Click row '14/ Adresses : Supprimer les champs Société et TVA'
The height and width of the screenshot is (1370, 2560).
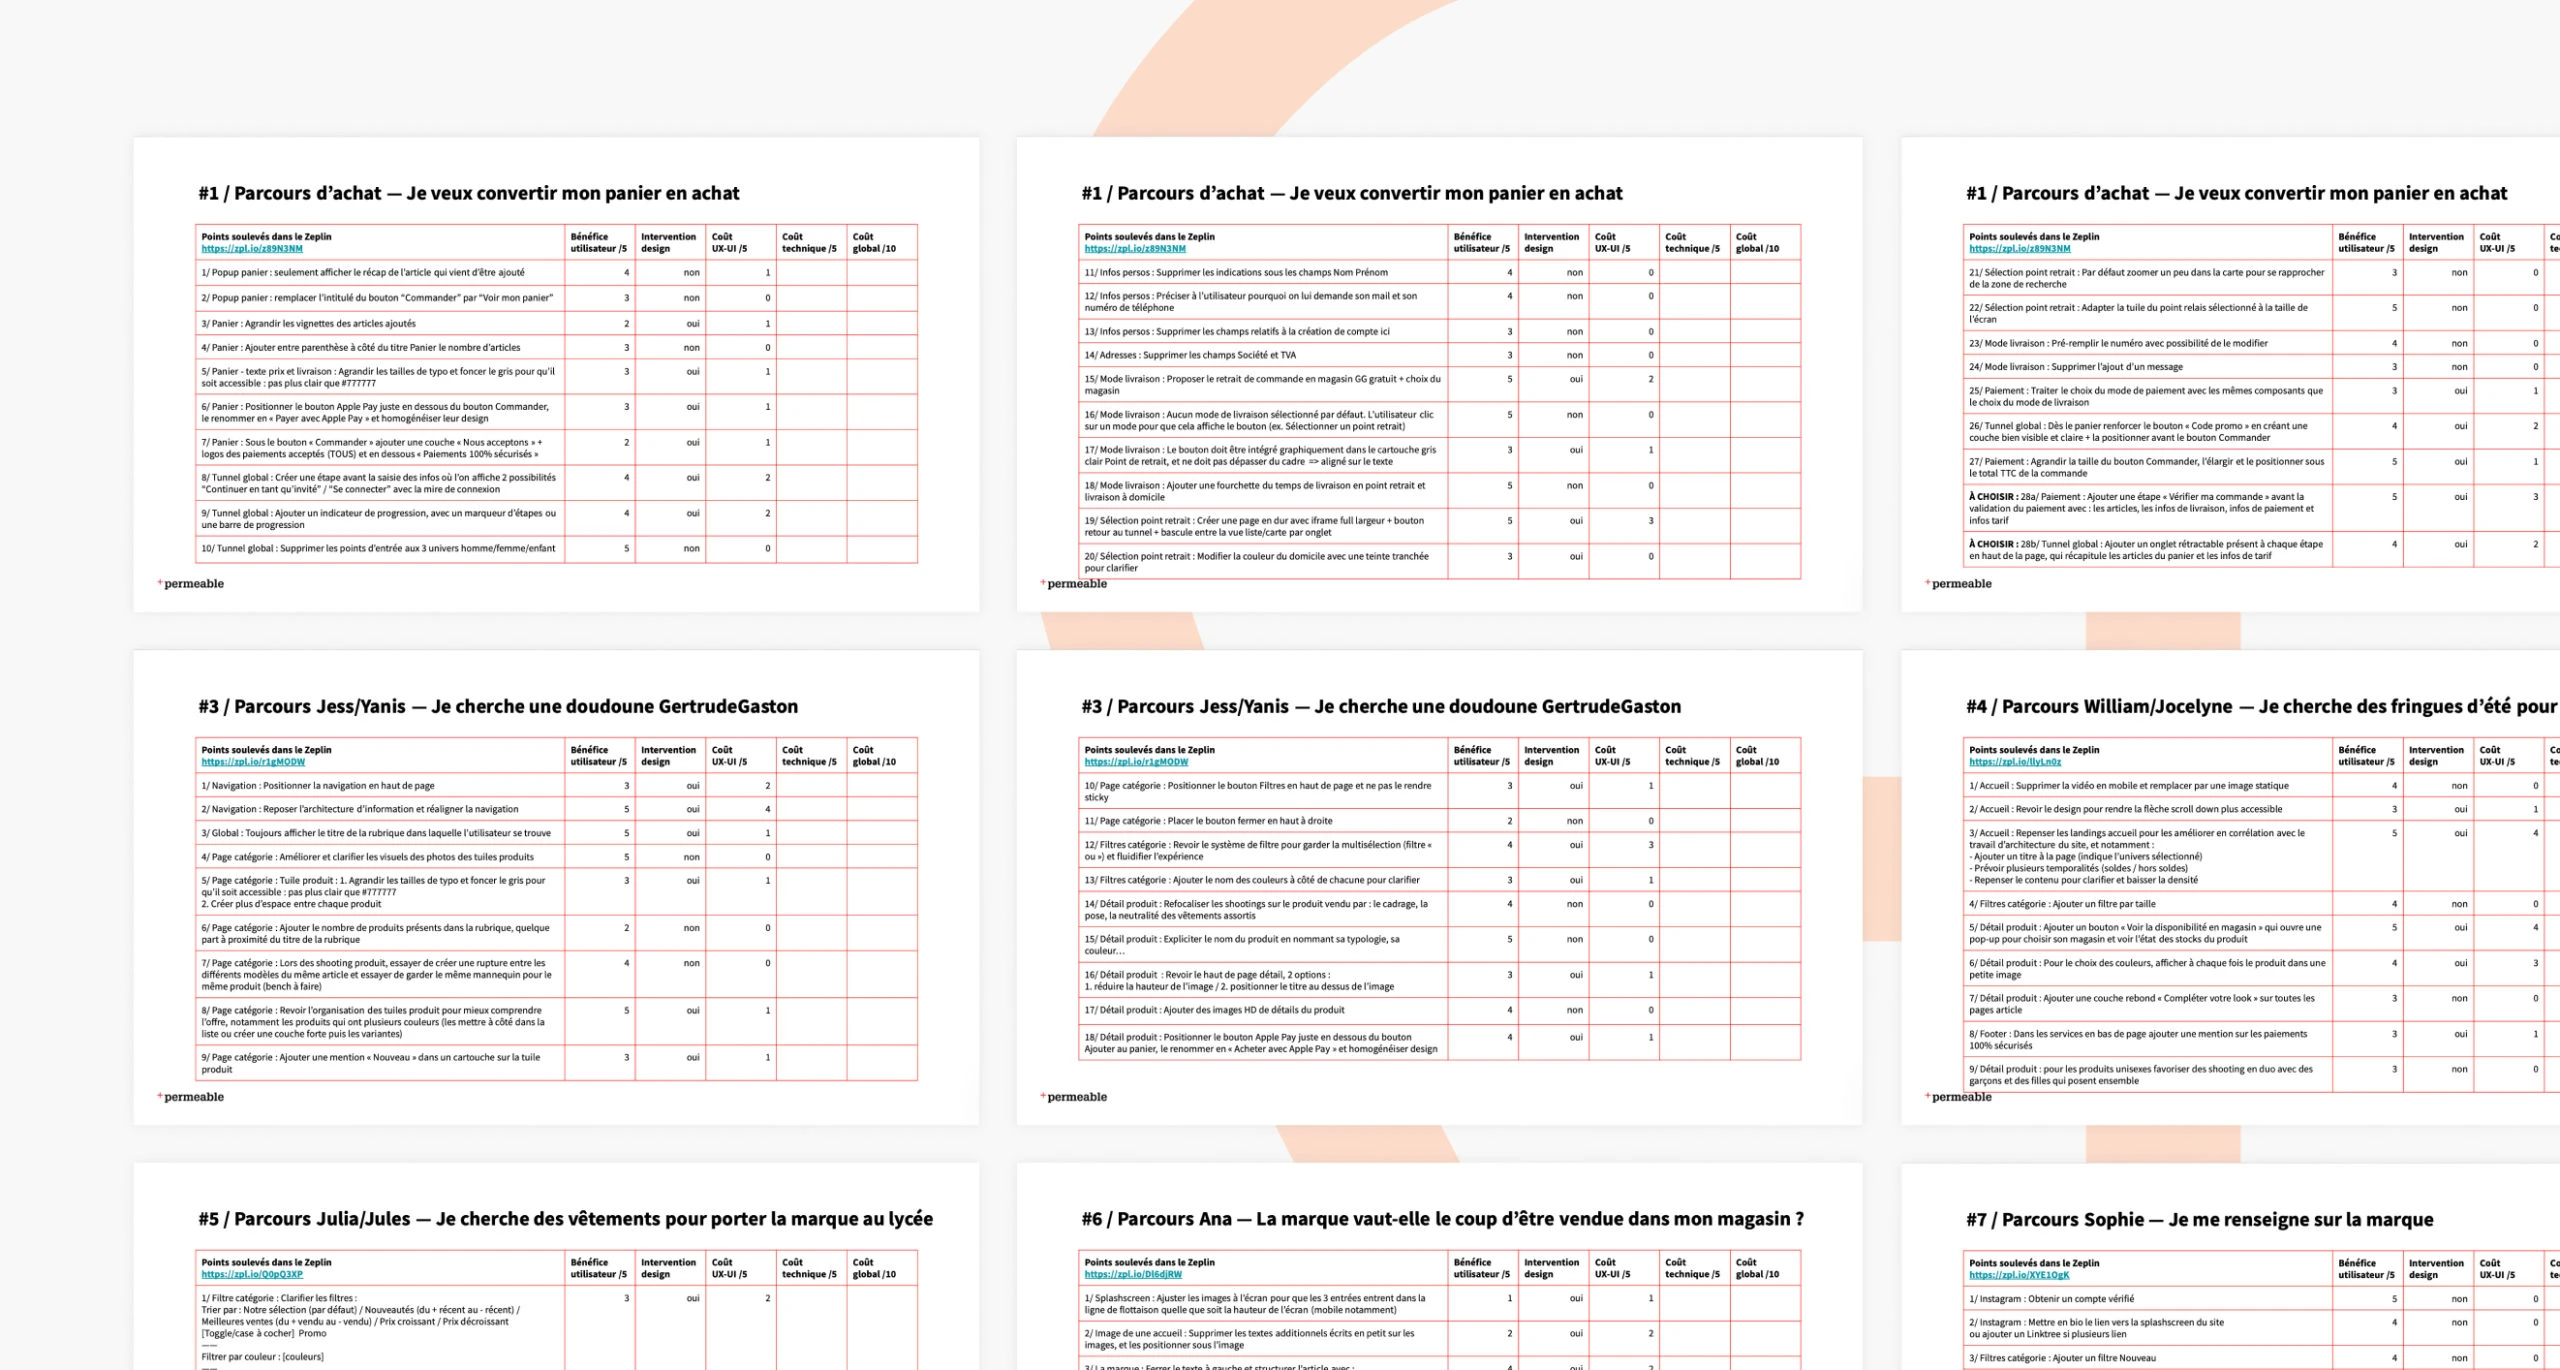pyautogui.click(x=1440, y=356)
